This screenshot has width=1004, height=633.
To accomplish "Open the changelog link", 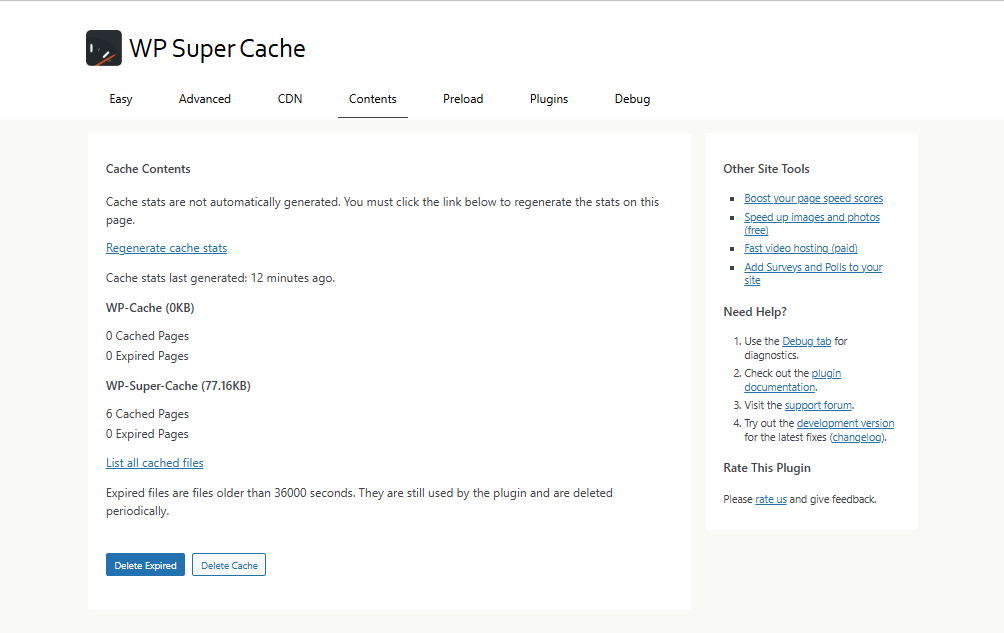I will pos(857,437).
